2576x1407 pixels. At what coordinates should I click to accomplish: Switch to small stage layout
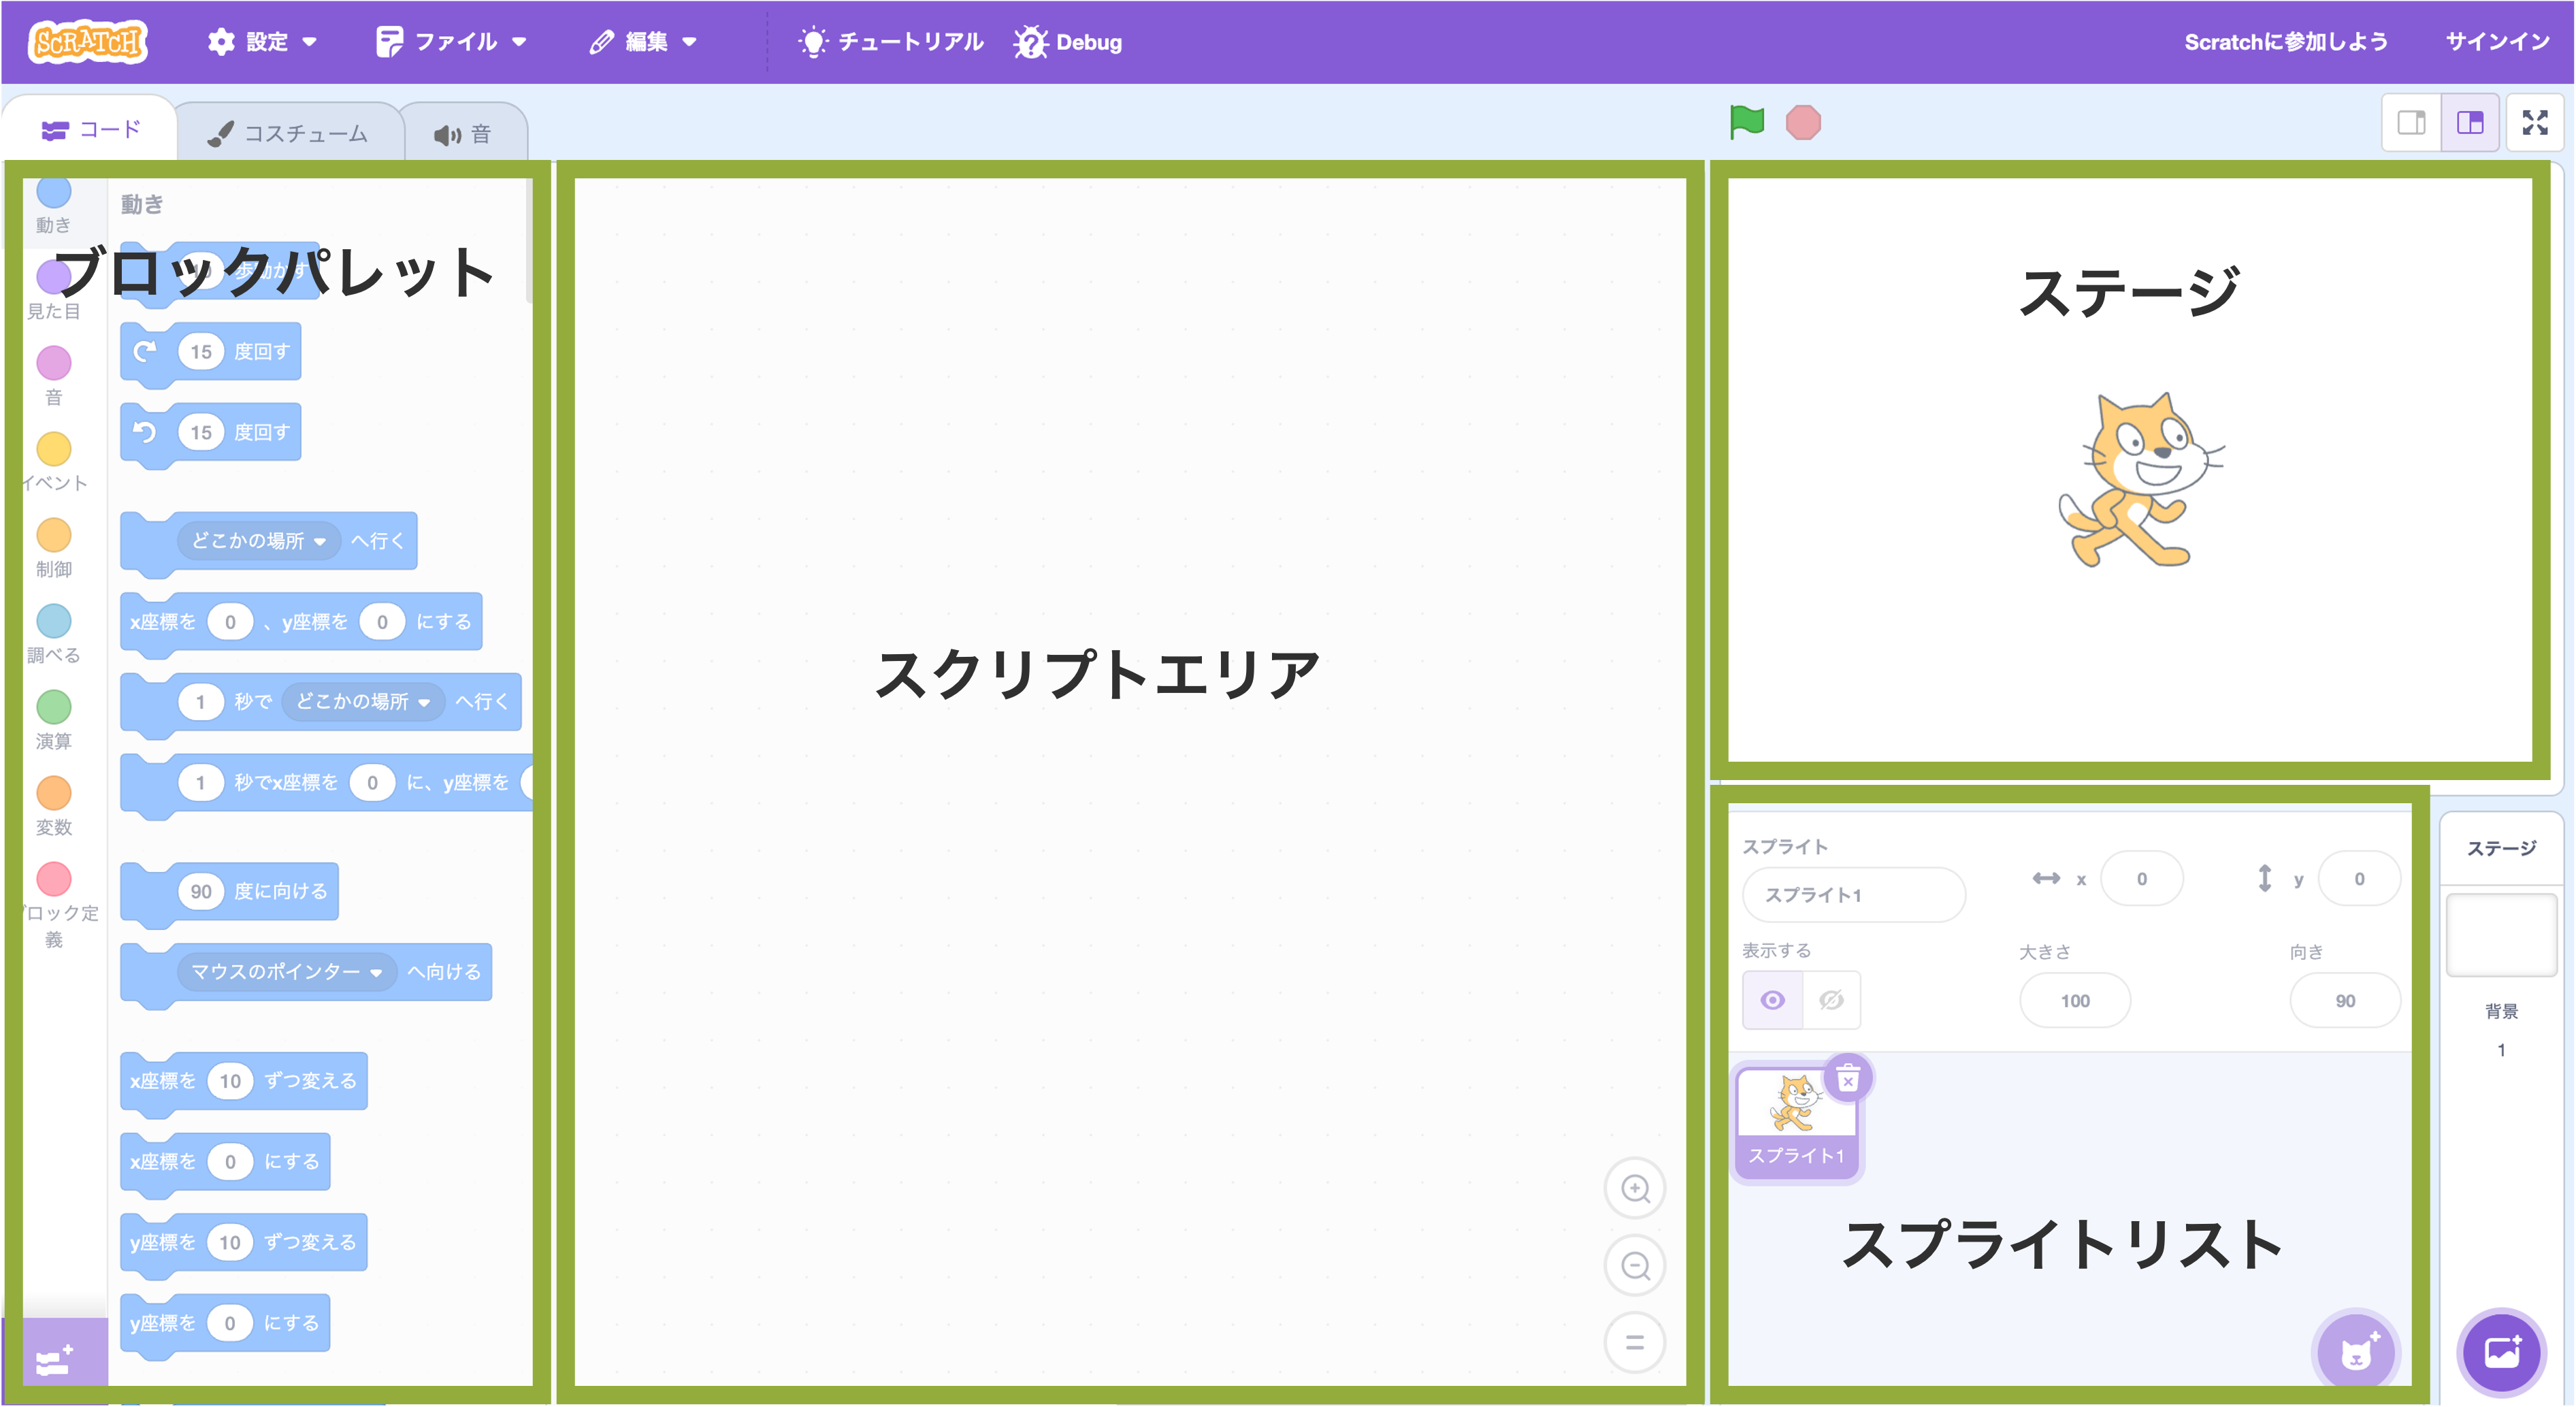point(2411,123)
